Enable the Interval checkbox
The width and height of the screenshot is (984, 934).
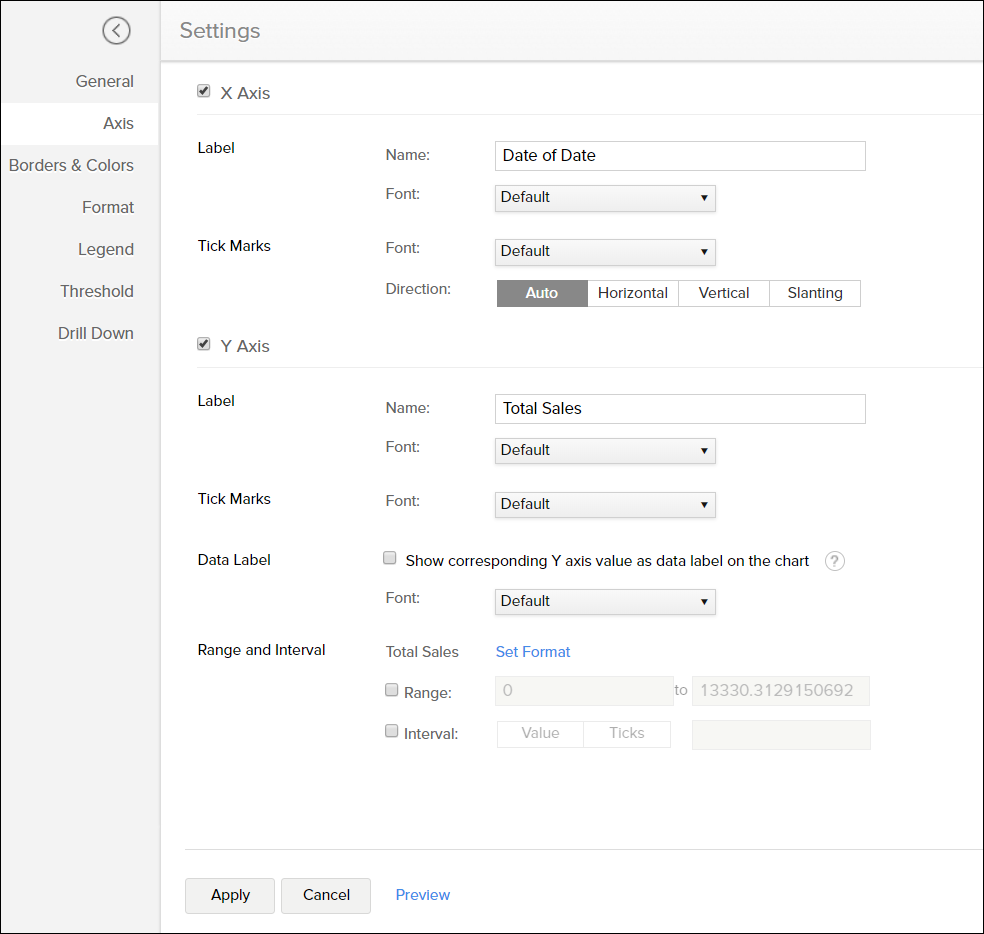(391, 730)
